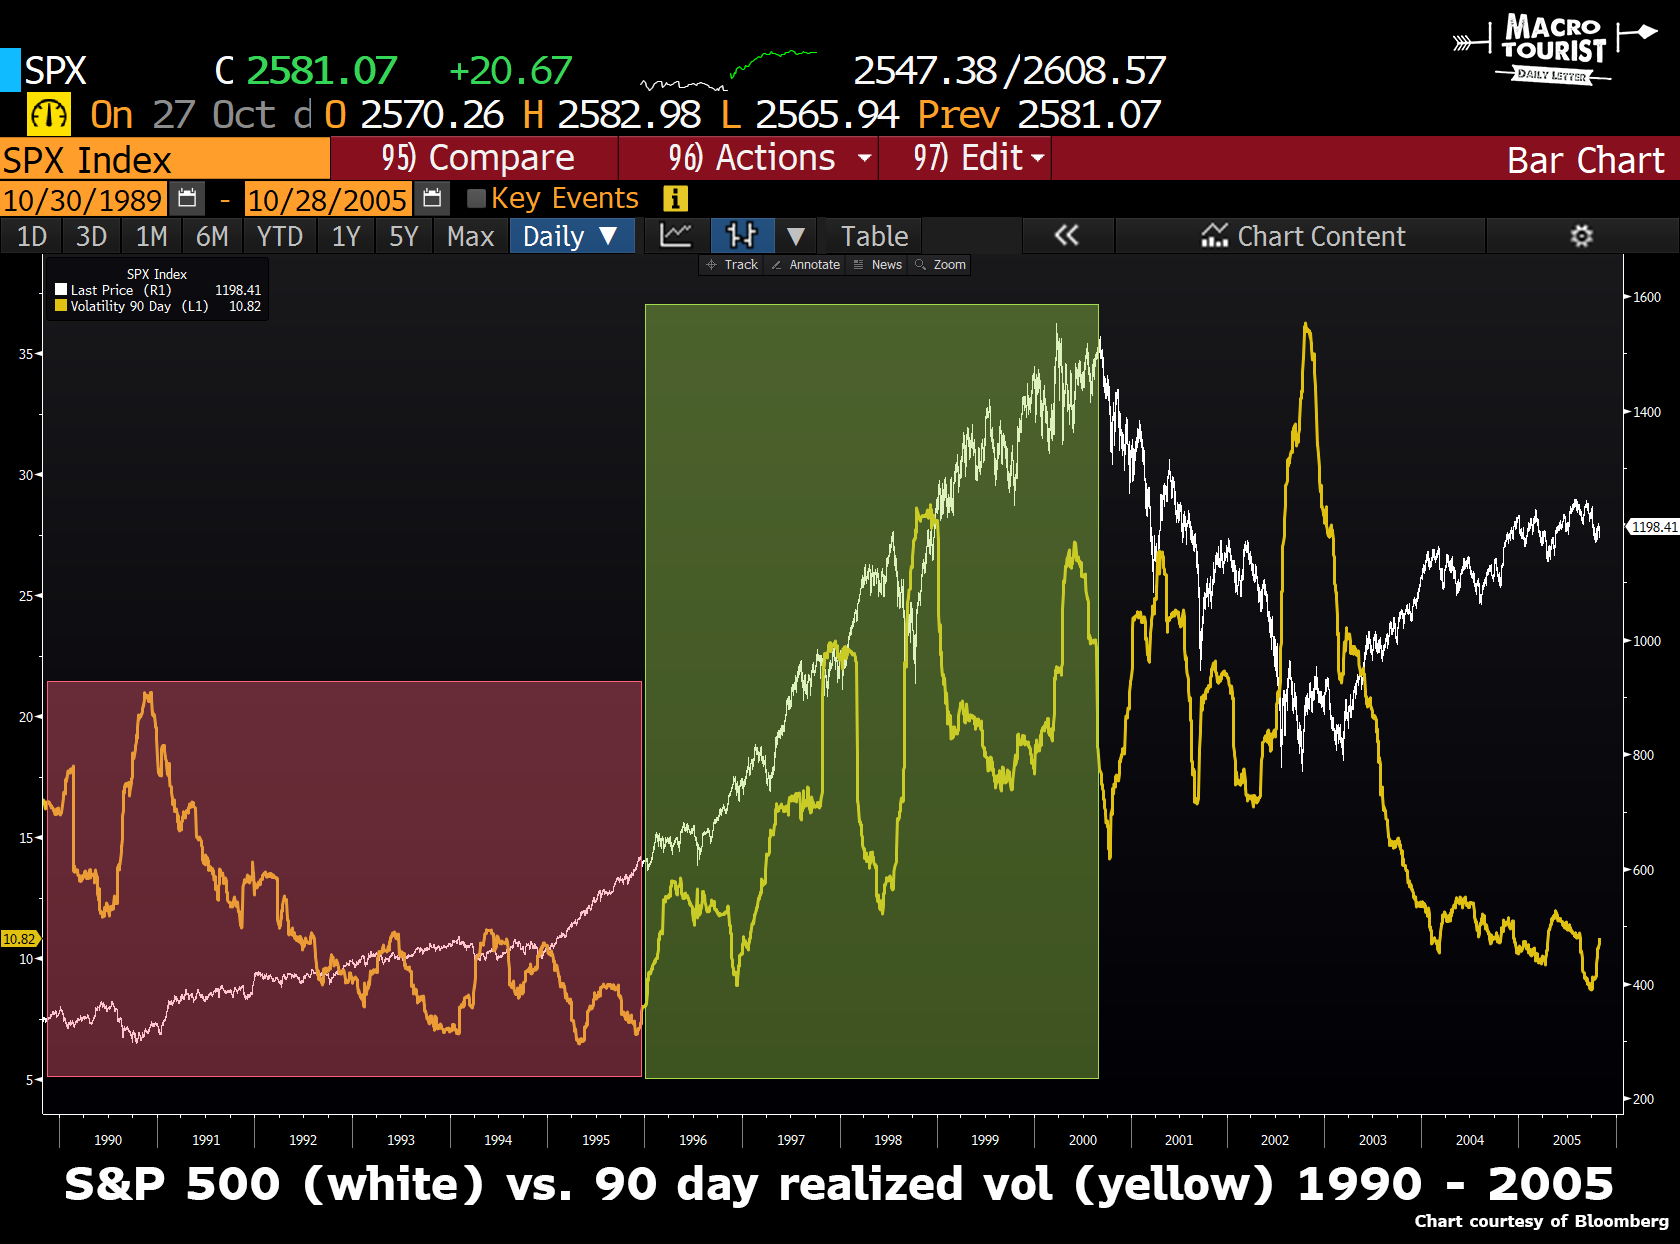Click the 2000 label on time axis
The width and height of the screenshot is (1680, 1244).
coord(1083,1140)
